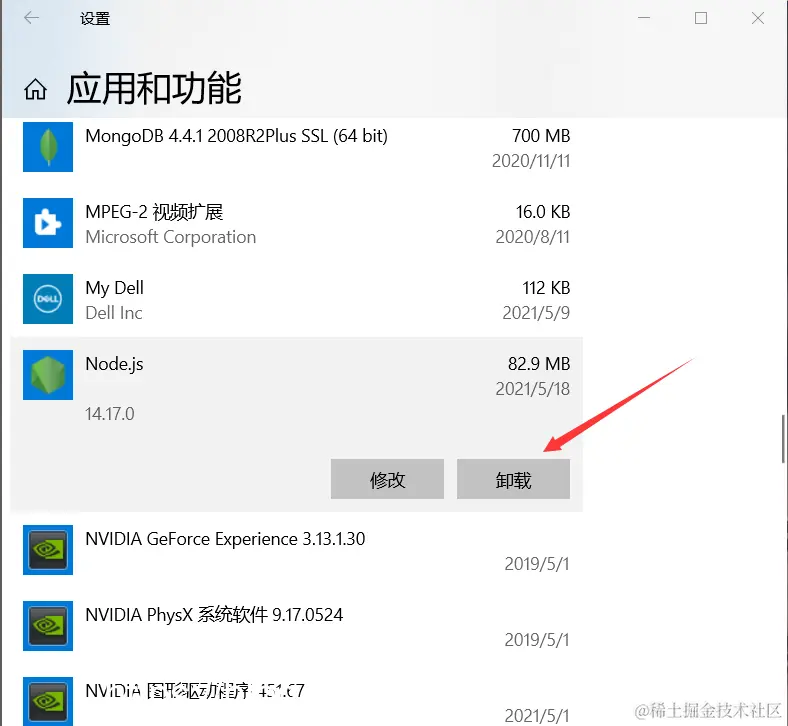Click the 700 MB size value
The height and width of the screenshot is (726, 788).
click(541, 136)
